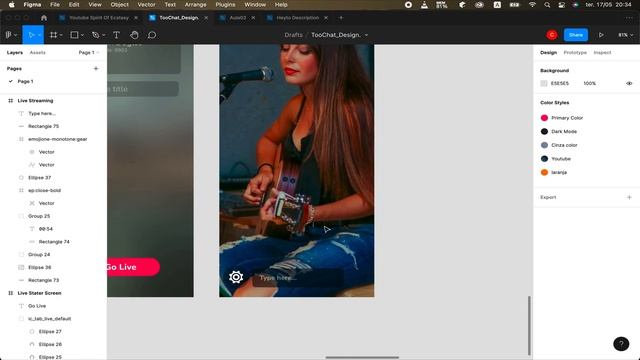This screenshot has height=360, width=640.
Task: Select Page 1 in Pages list
Action: click(25, 81)
